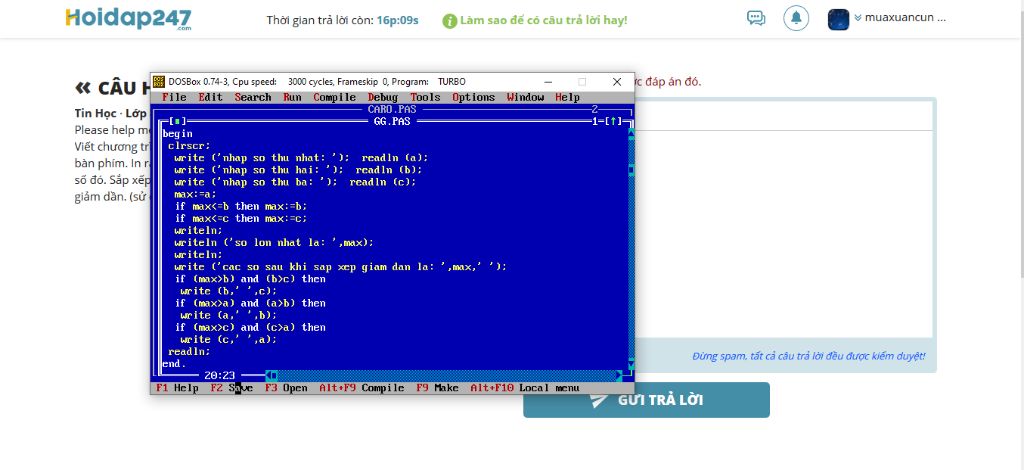
Task: Click the user avatar picture
Action: 839,19
